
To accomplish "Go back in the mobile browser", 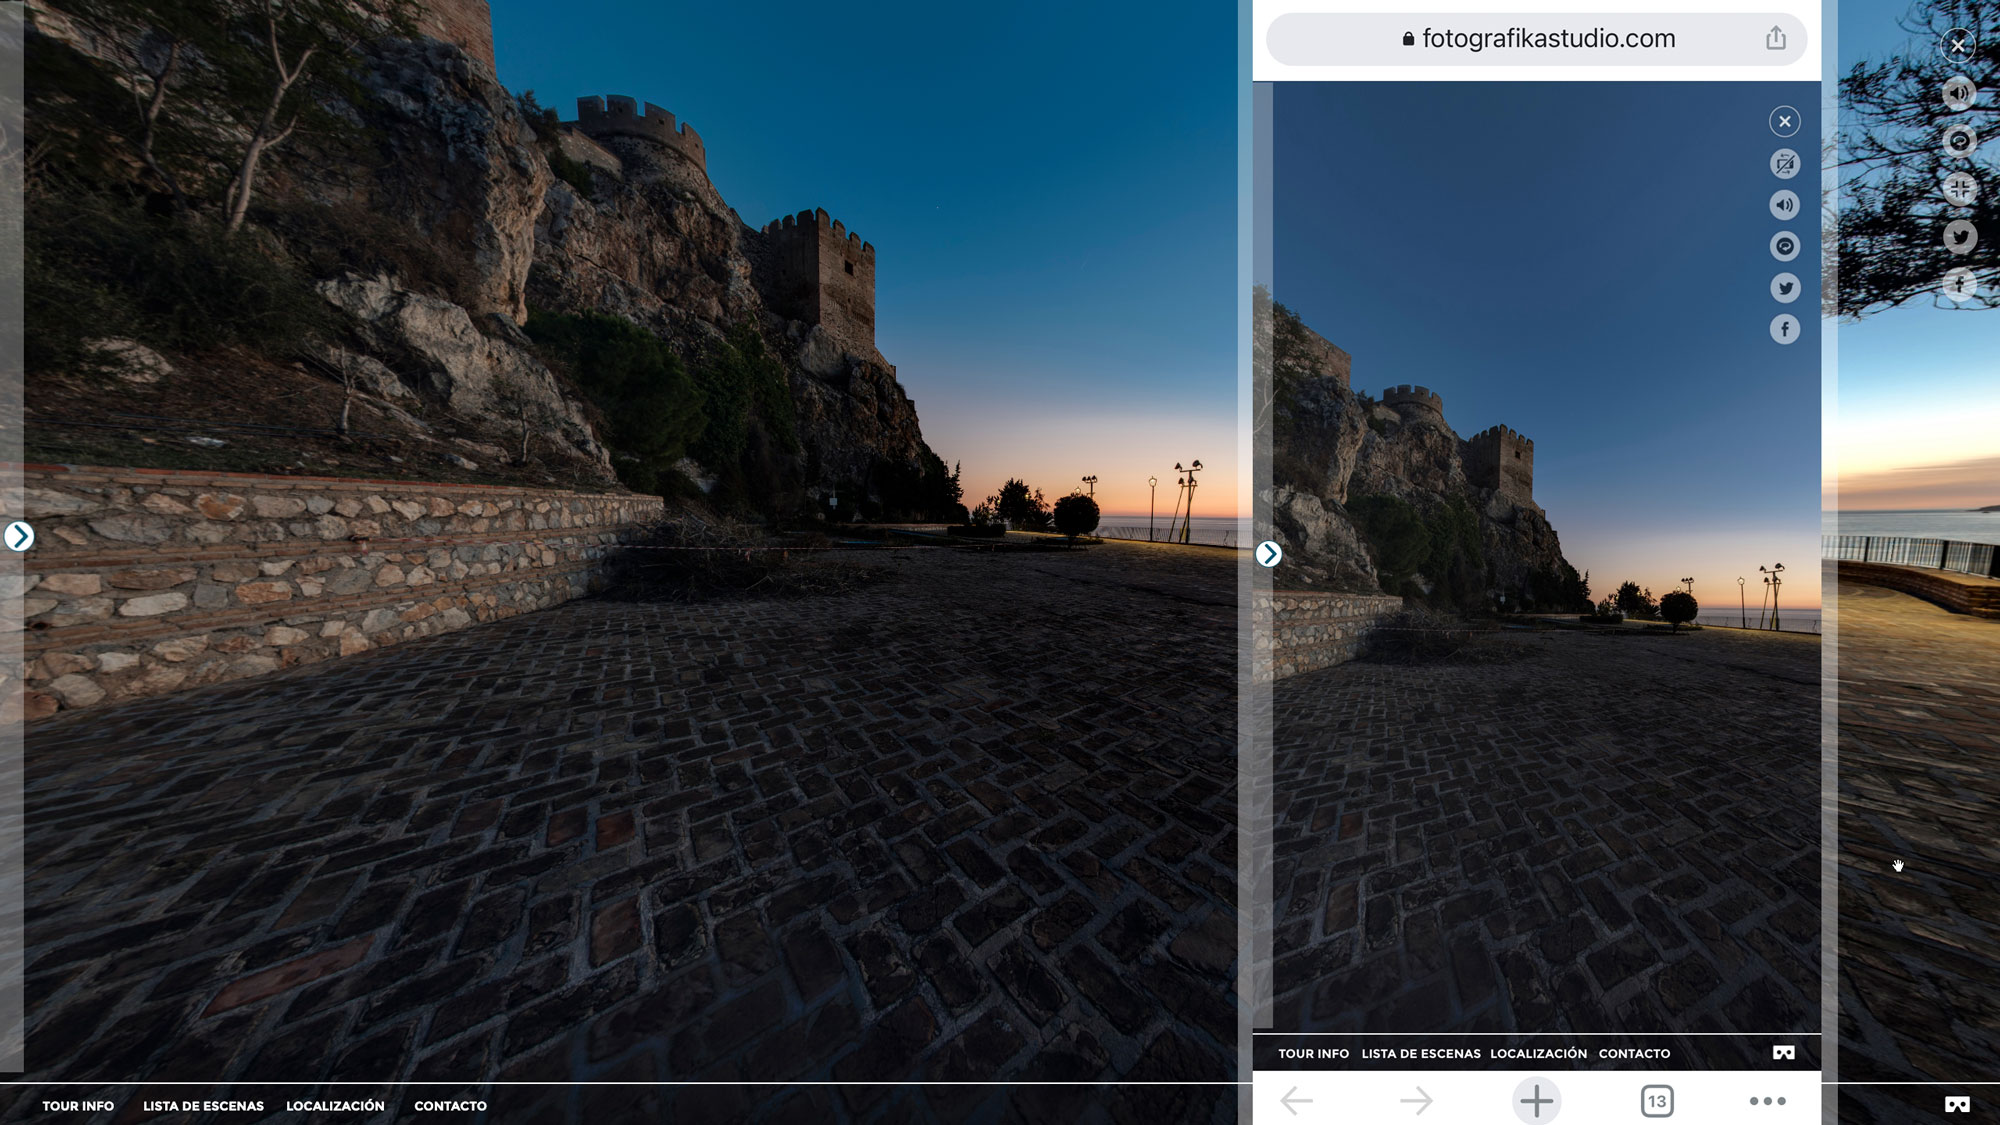I will pyautogui.click(x=1297, y=1101).
